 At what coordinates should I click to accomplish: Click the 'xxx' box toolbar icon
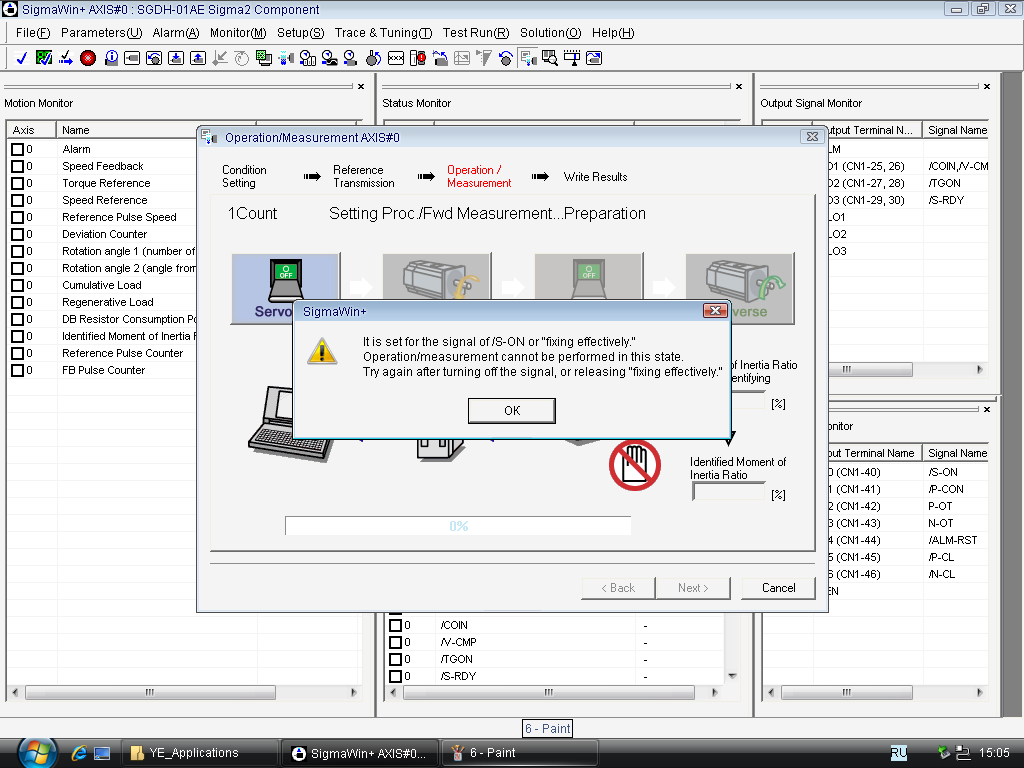tap(396, 58)
